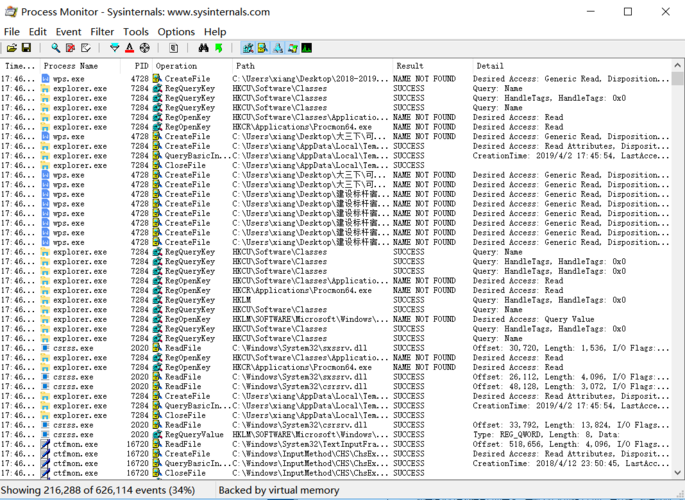The image size is (685, 500).
Task: Select the ReadFile row with Offset: 48,128
Action: (336, 386)
